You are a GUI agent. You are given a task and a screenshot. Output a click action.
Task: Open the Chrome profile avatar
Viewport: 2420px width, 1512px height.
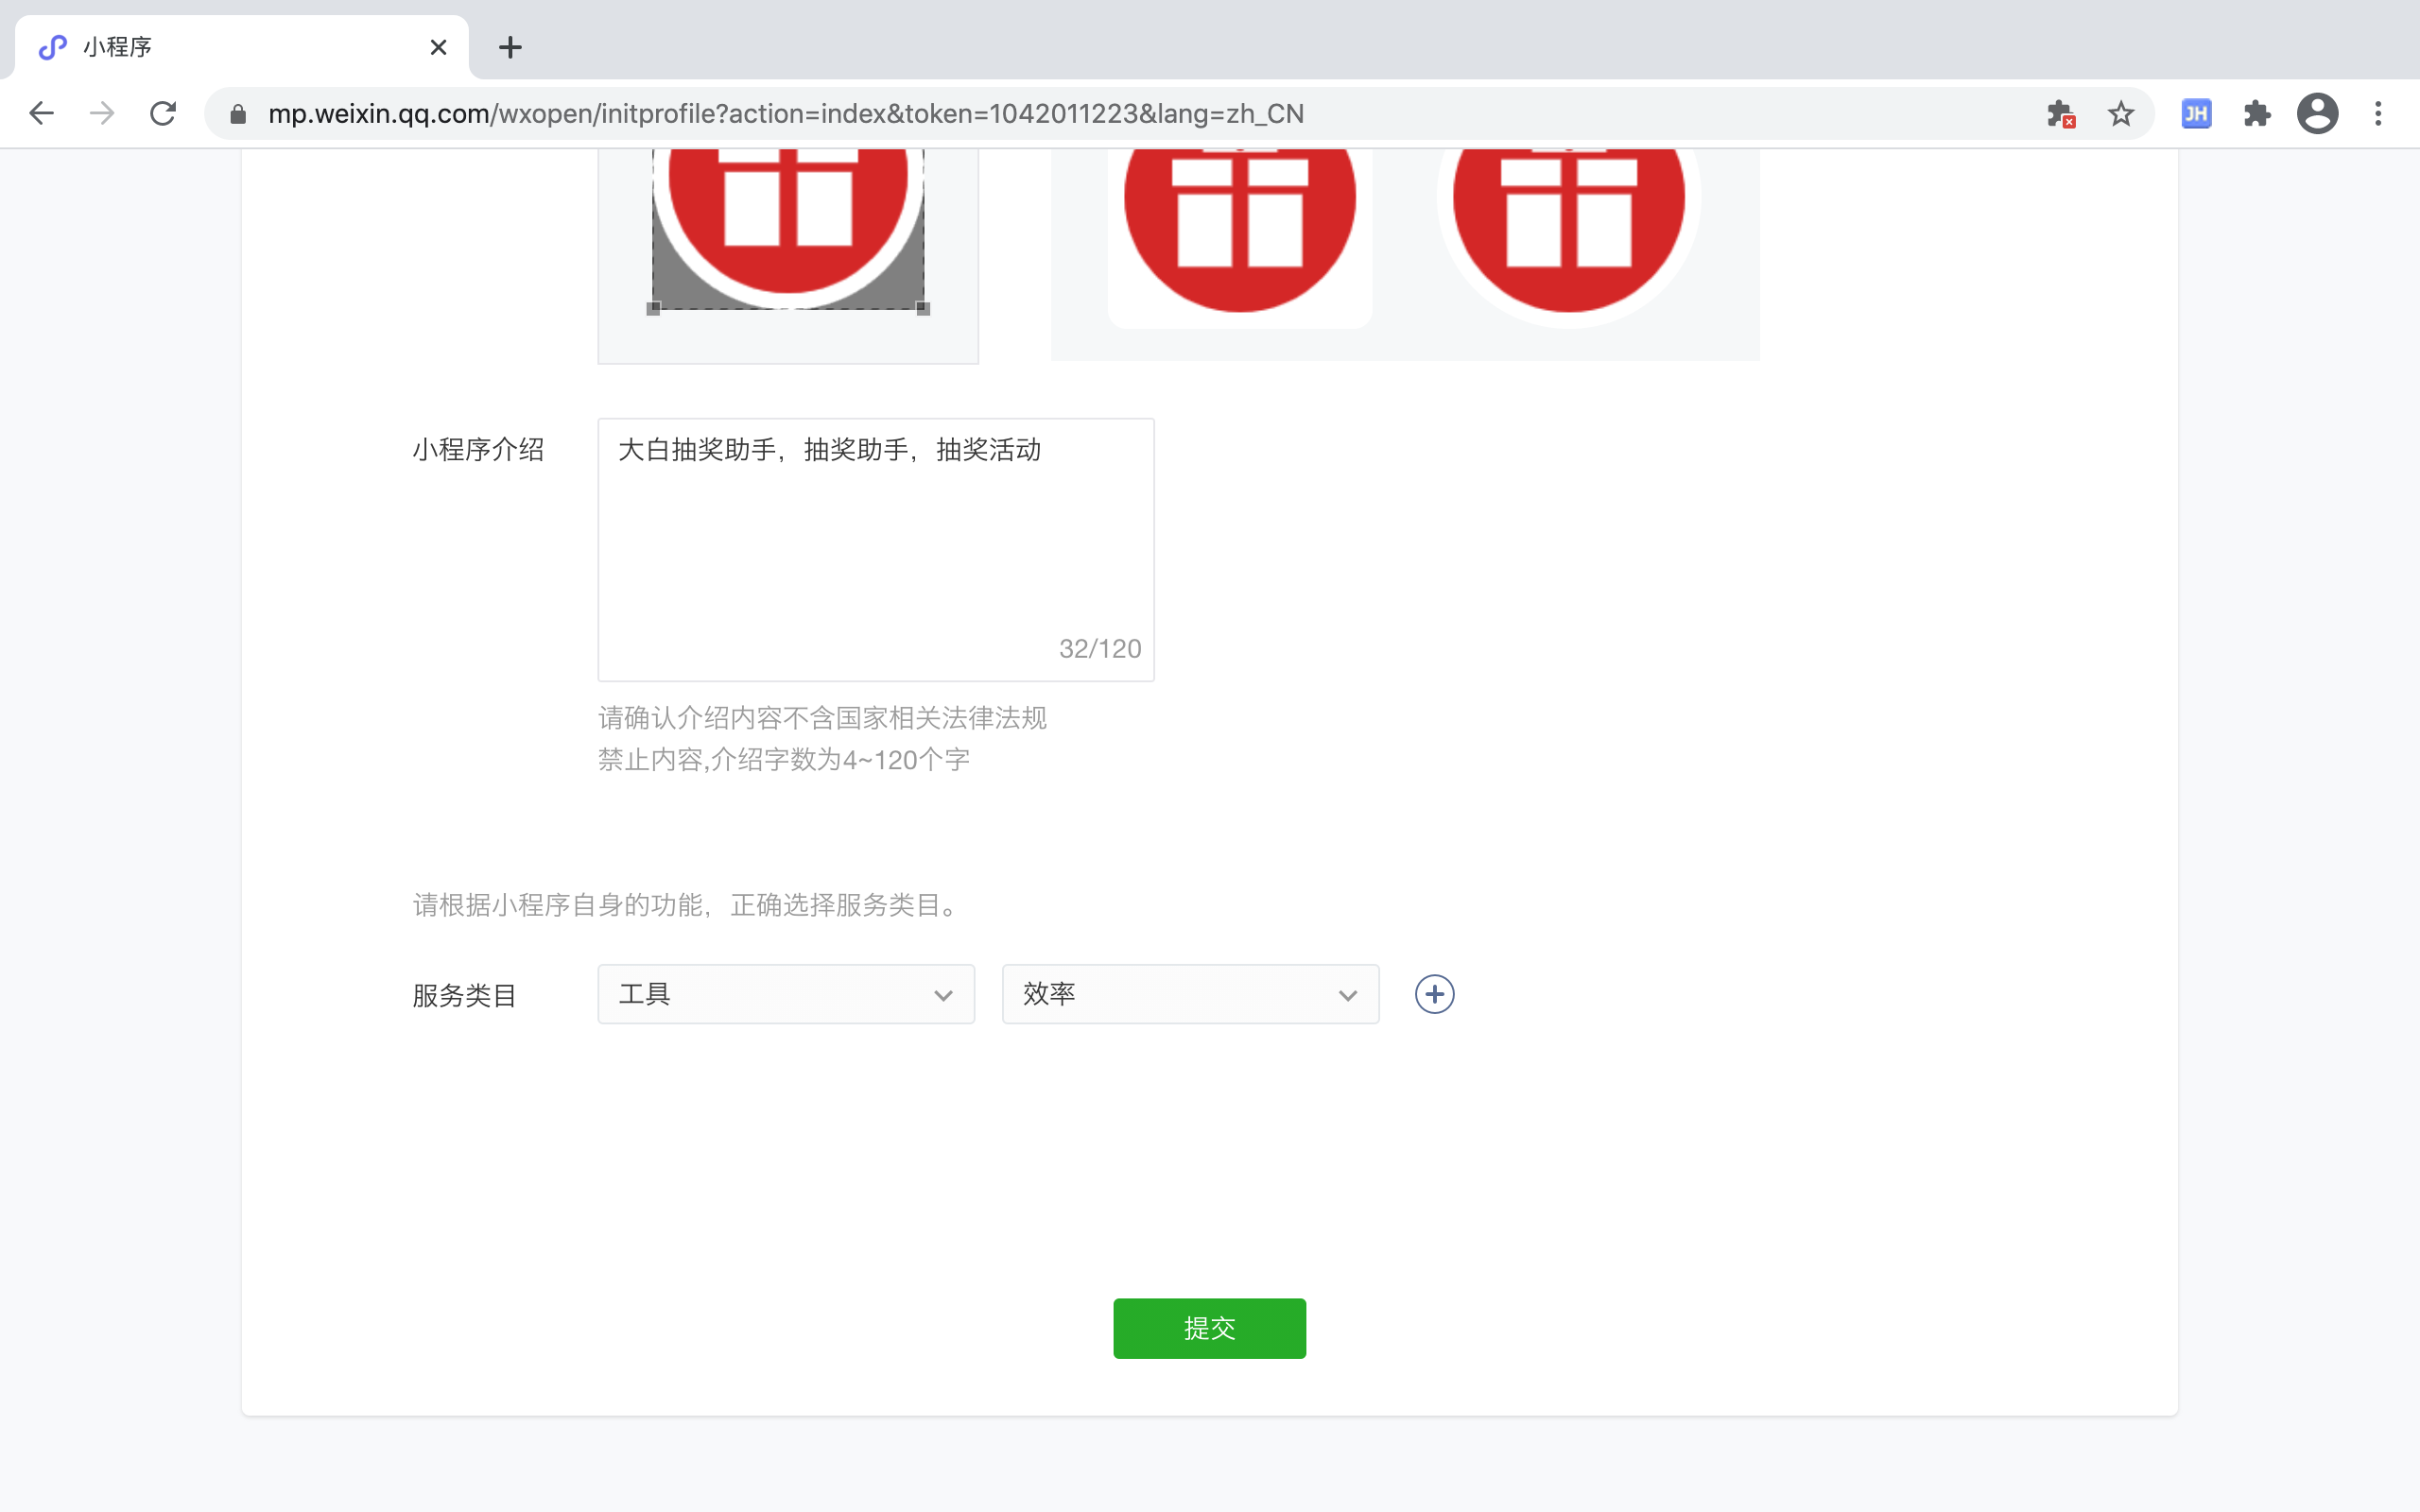[2317, 114]
